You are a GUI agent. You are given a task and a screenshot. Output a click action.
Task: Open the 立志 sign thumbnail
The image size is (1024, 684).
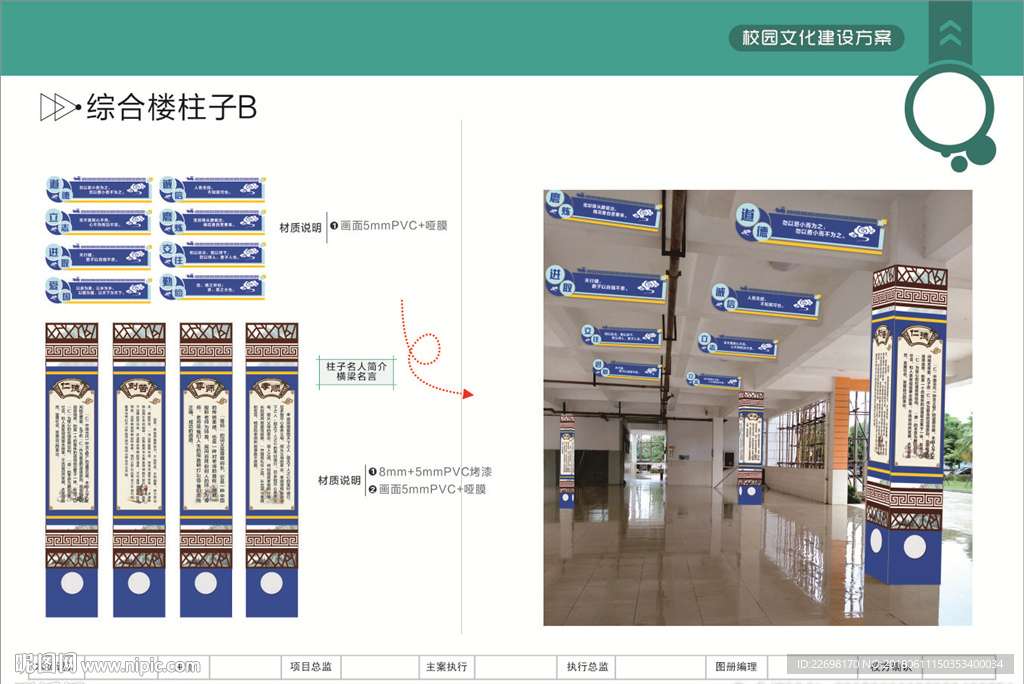coord(98,220)
